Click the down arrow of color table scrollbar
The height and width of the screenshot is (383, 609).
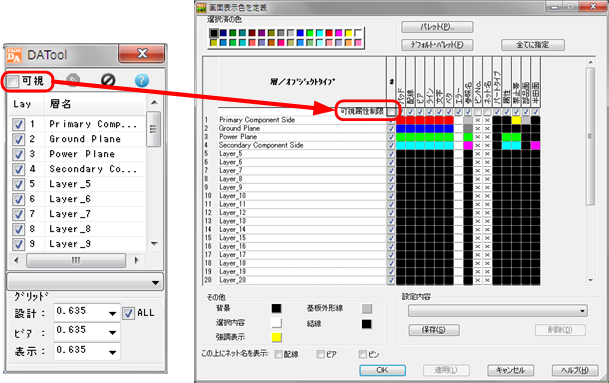click(x=590, y=280)
